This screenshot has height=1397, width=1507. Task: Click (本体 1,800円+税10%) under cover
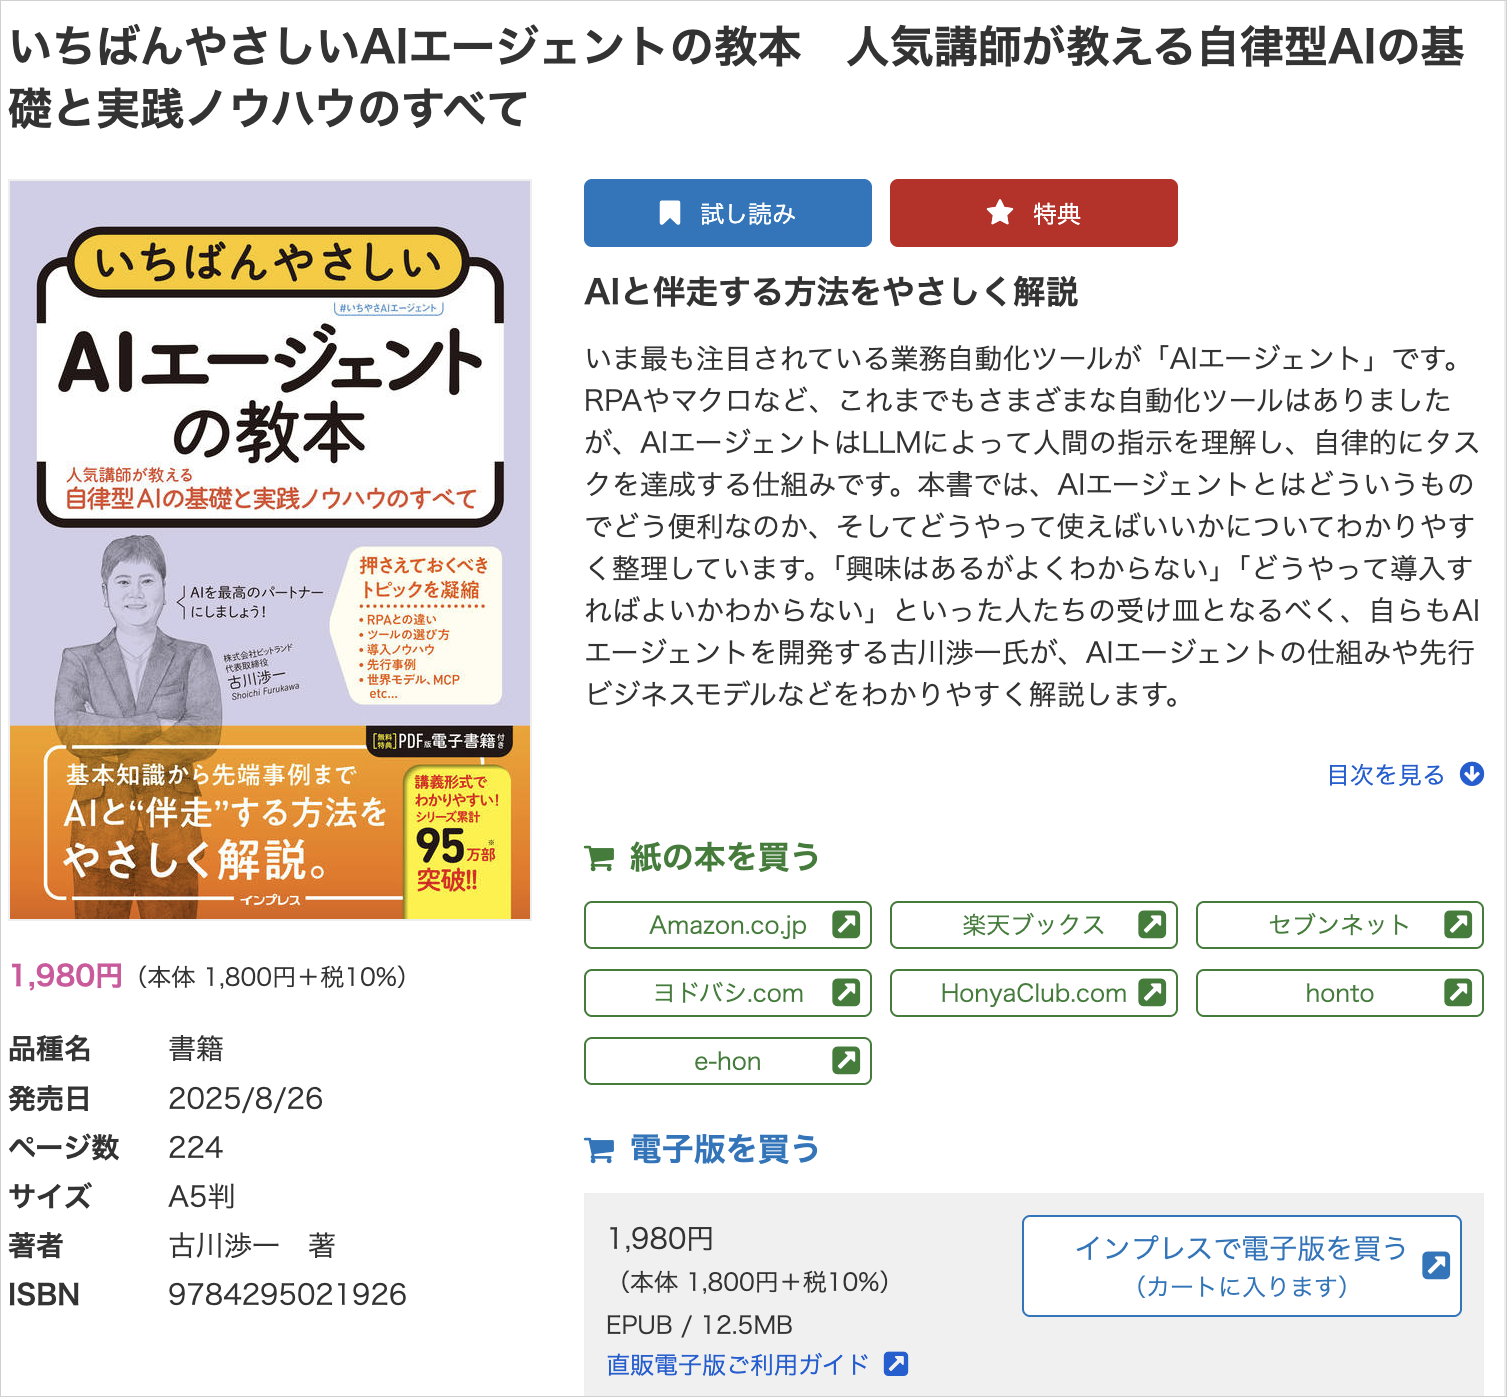tap(271, 977)
